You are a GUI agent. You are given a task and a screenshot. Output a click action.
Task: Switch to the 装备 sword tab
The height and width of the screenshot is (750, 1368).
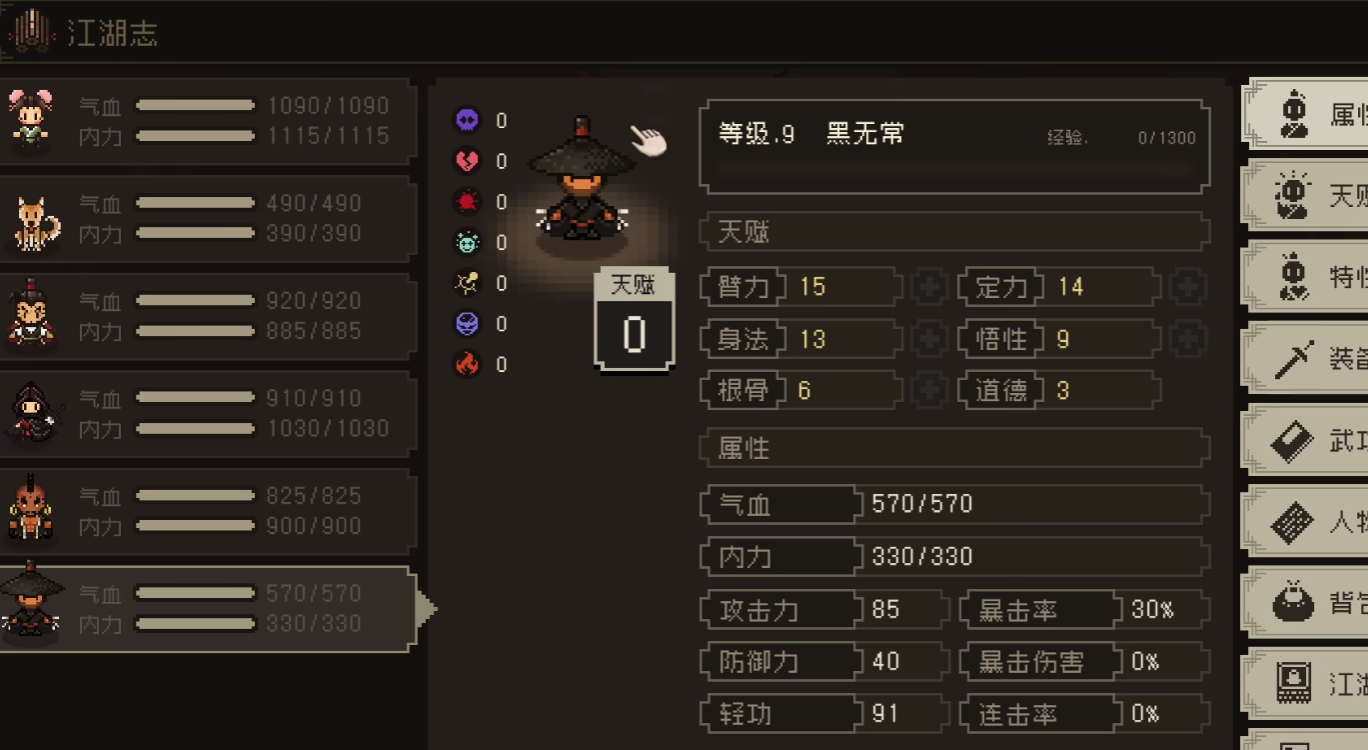pos(1305,358)
